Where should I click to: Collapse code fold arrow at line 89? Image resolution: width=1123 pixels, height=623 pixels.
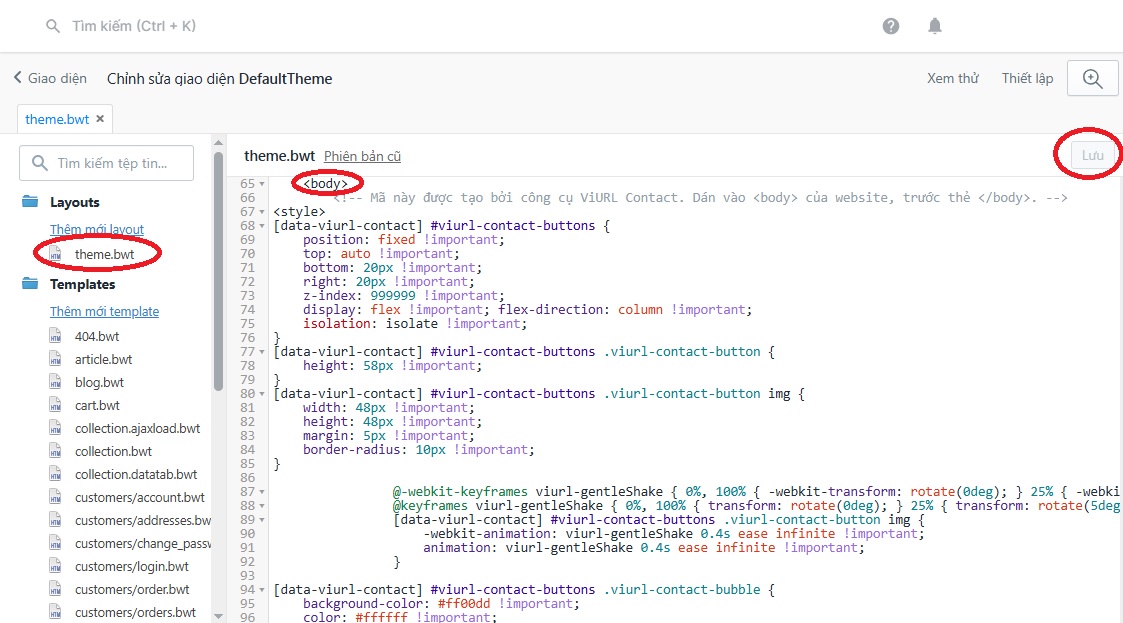262,520
